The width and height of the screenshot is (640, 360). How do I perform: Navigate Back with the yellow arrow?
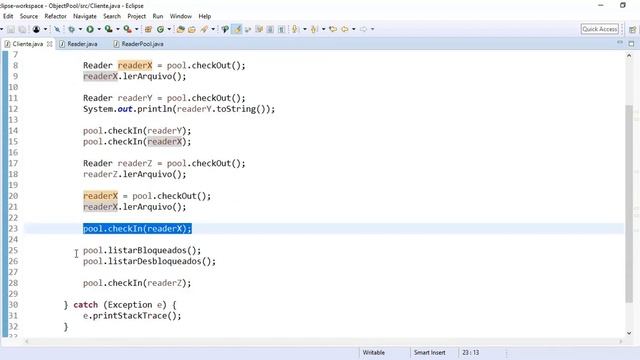pyautogui.click(x=345, y=29)
